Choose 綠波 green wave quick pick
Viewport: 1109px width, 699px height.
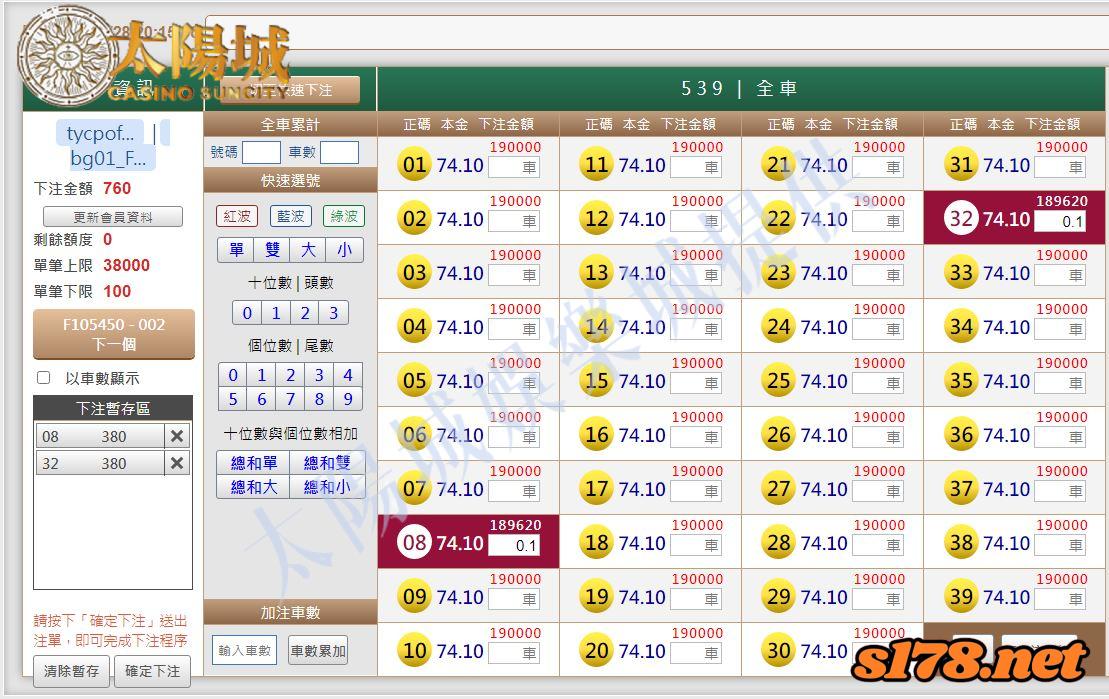344,216
